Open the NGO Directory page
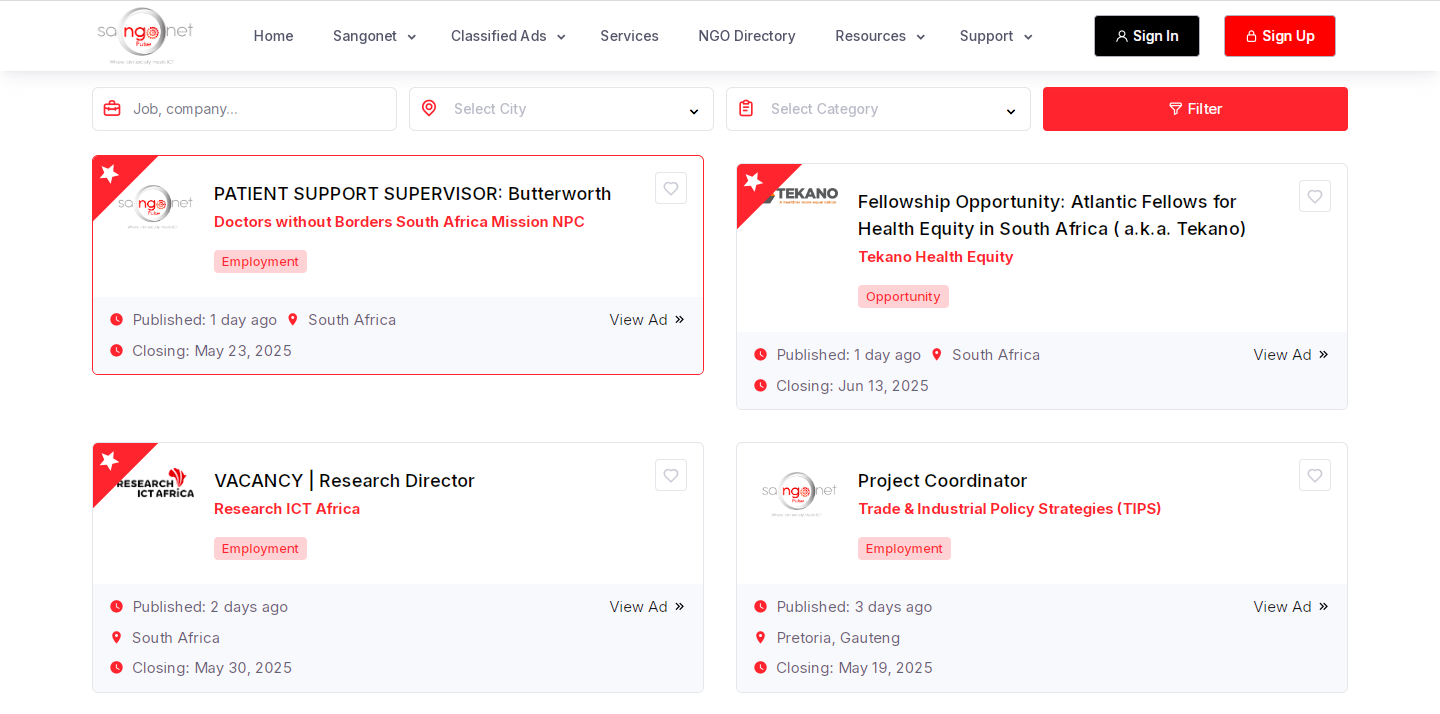1440x714 pixels. (747, 36)
